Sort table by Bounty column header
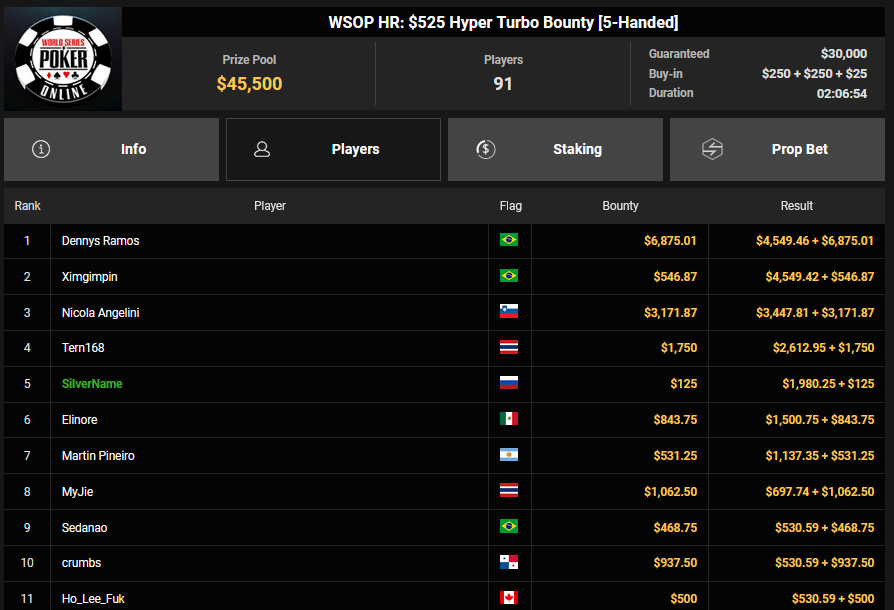Viewport: 894px width, 610px height. point(620,206)
